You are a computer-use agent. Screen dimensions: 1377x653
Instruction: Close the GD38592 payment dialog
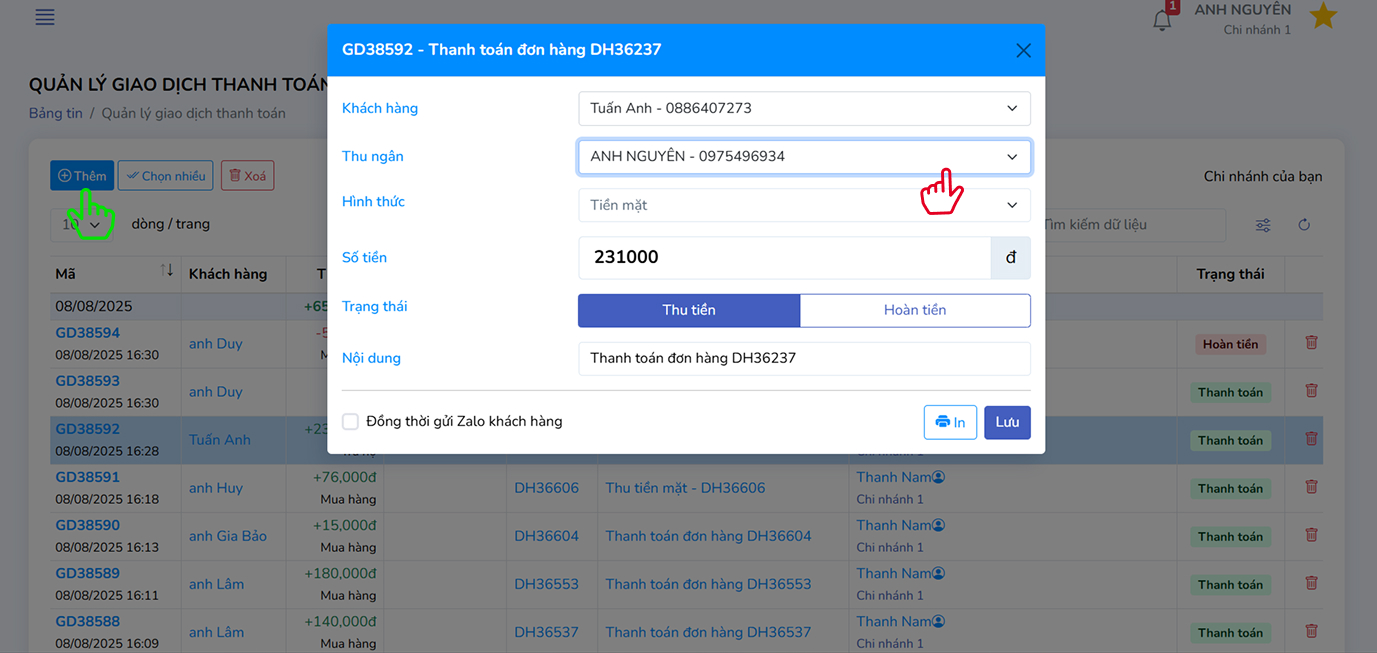(x=1023, y=50)
